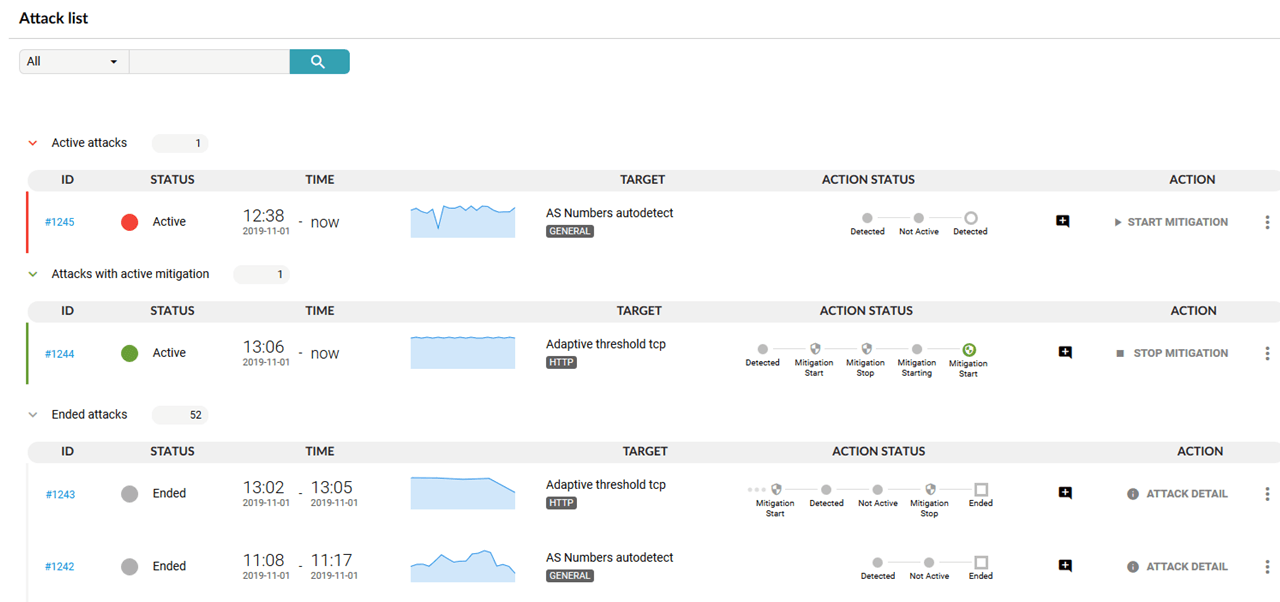Collapse Attacks with active mitigation section
This screenshot has height=602, width=1280.
click(33, 274)
